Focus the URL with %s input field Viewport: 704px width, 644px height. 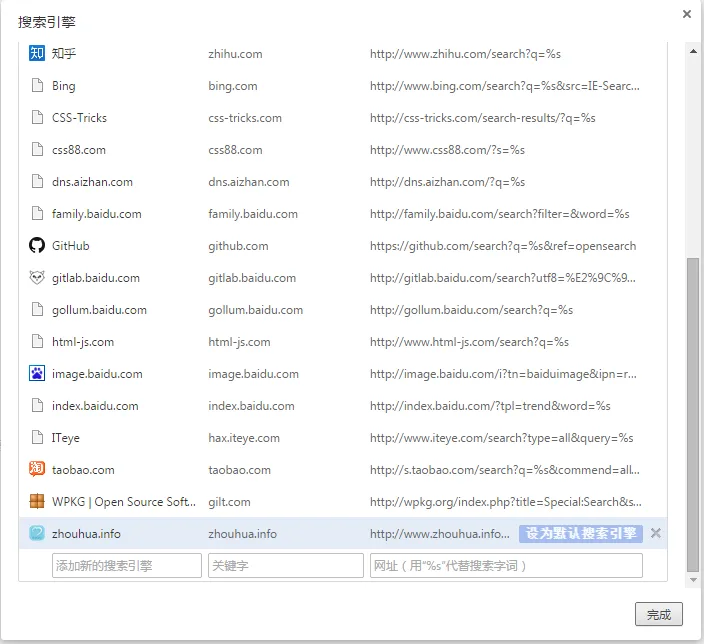(506, 565)
